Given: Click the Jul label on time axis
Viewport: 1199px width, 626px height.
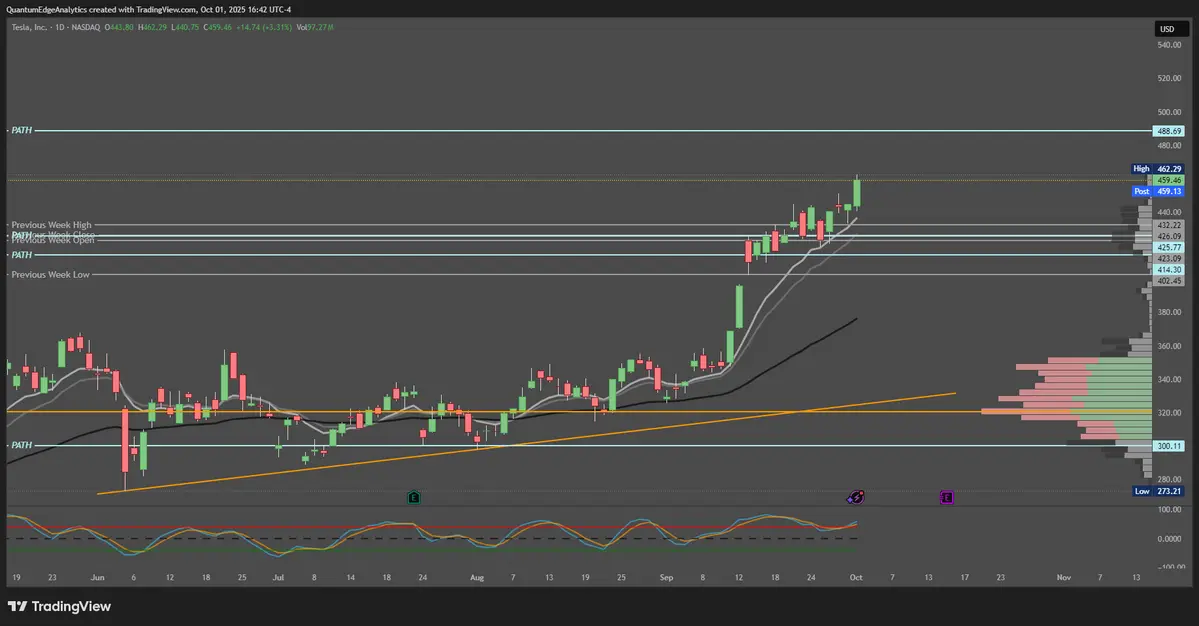Looking at the screenshot, I should click(278, 577).
